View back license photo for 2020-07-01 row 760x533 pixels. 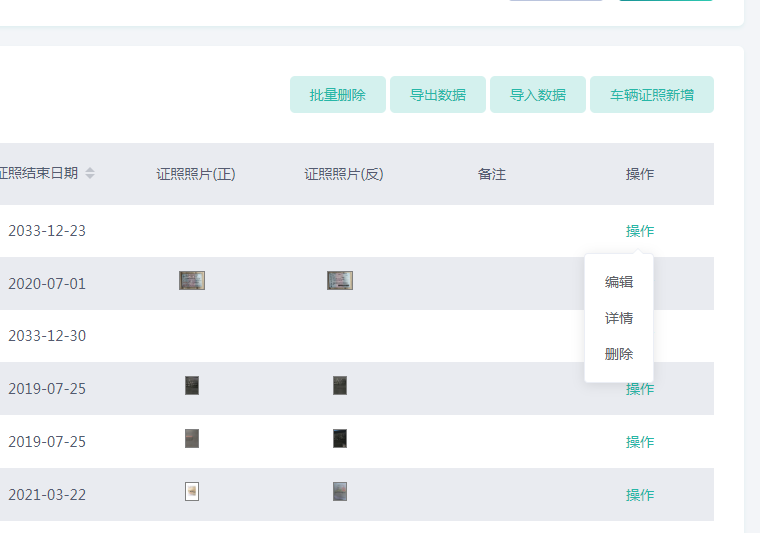[x=340, y=280]
